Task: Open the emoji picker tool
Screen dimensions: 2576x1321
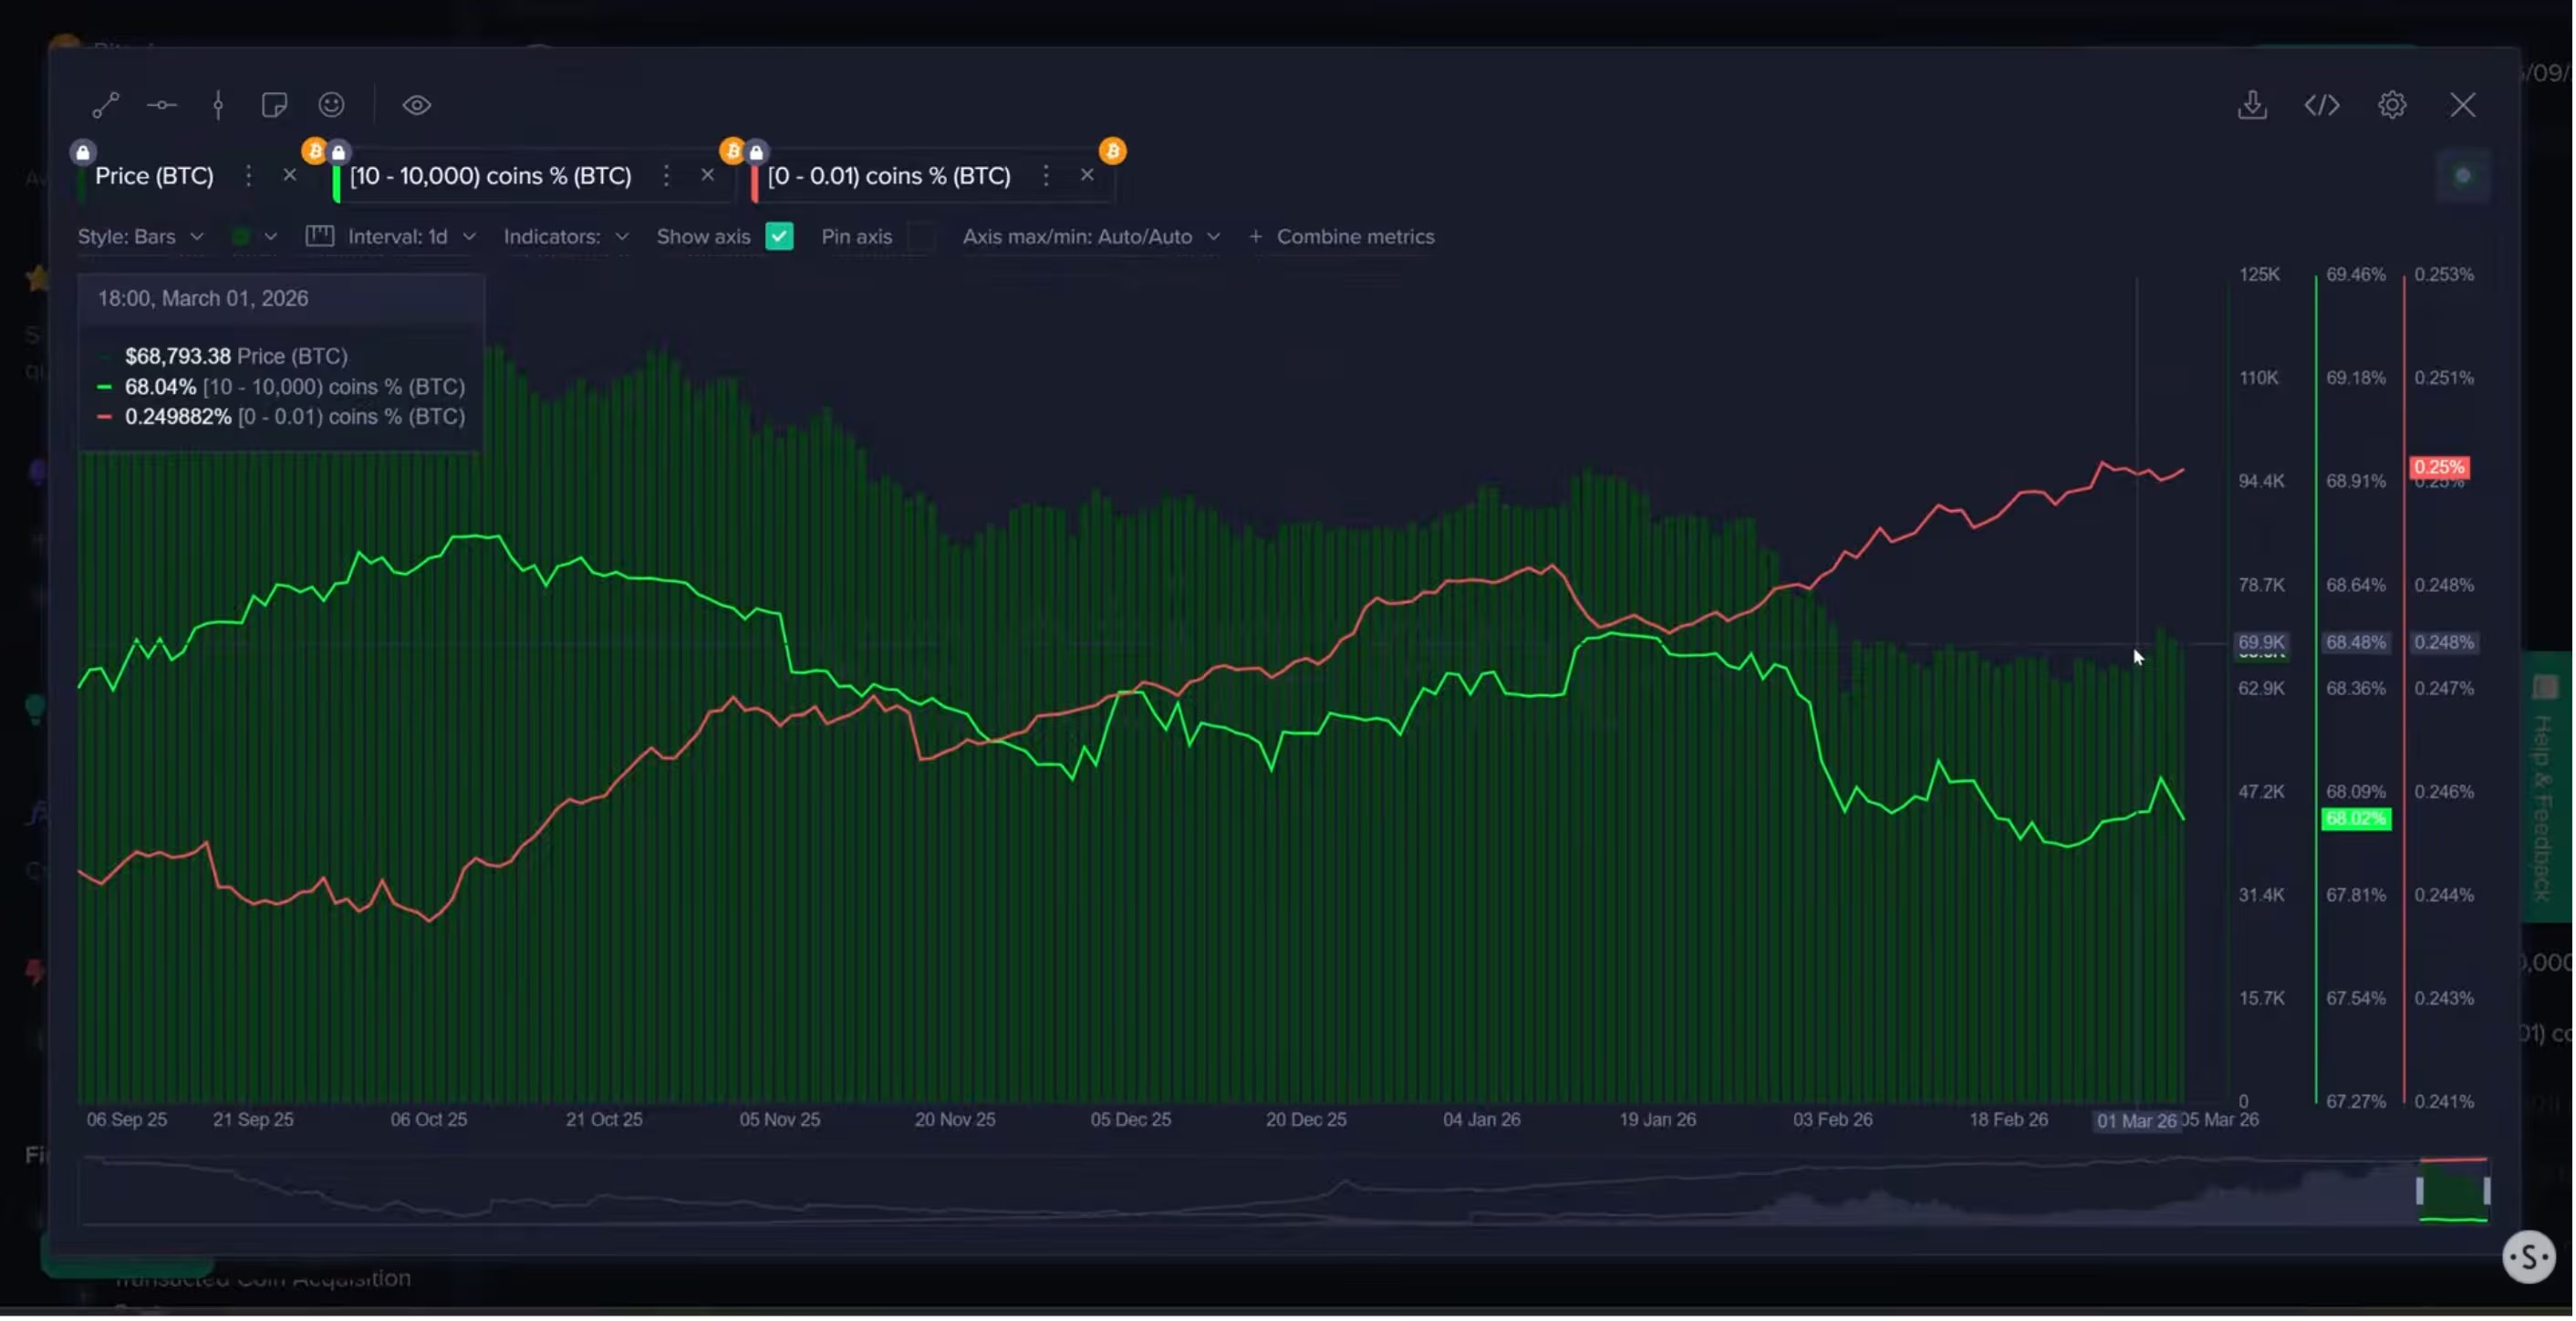Action: (331, 105)
